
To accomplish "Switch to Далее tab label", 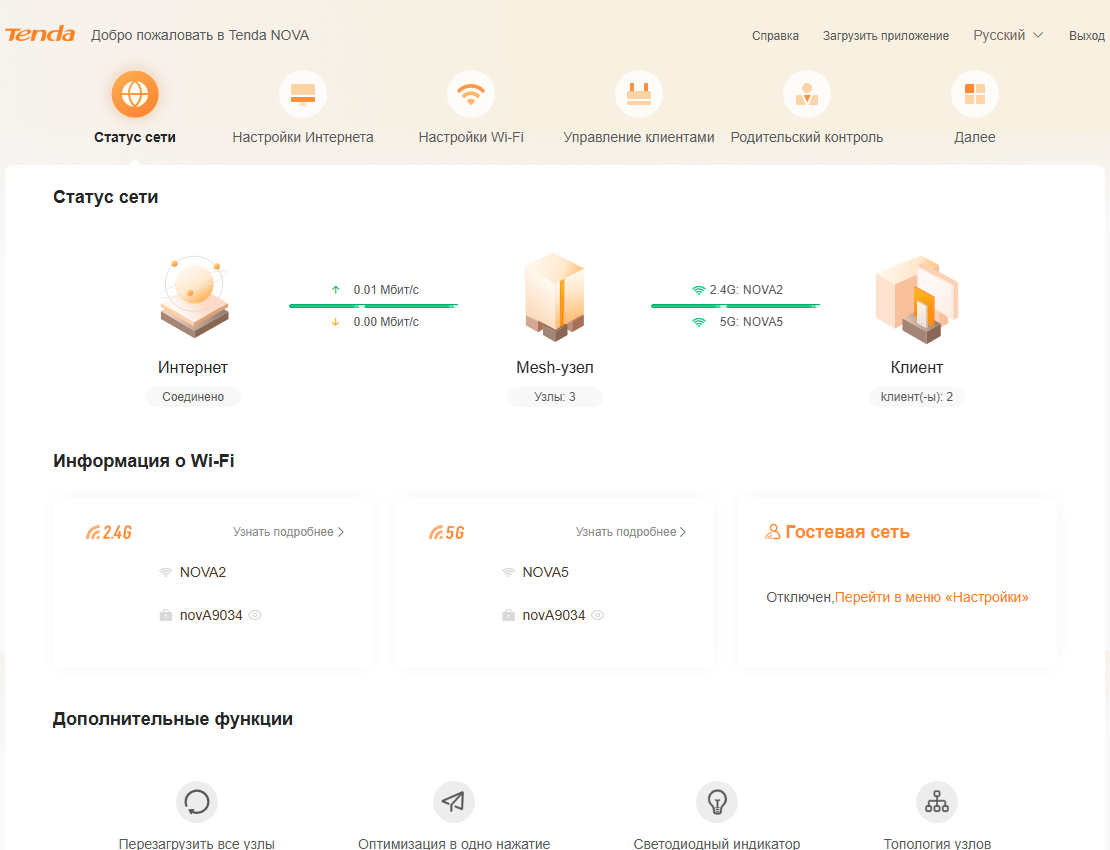I will (975, 137).
